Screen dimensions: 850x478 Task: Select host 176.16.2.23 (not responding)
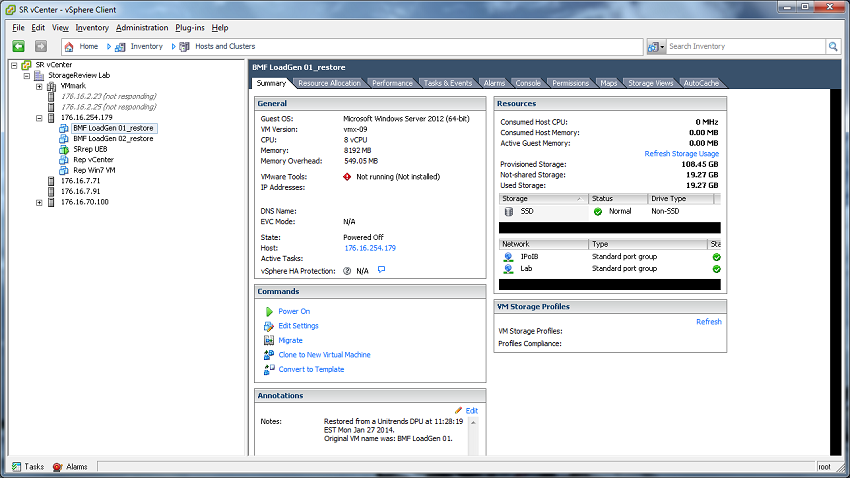click(x=108, y=96)
